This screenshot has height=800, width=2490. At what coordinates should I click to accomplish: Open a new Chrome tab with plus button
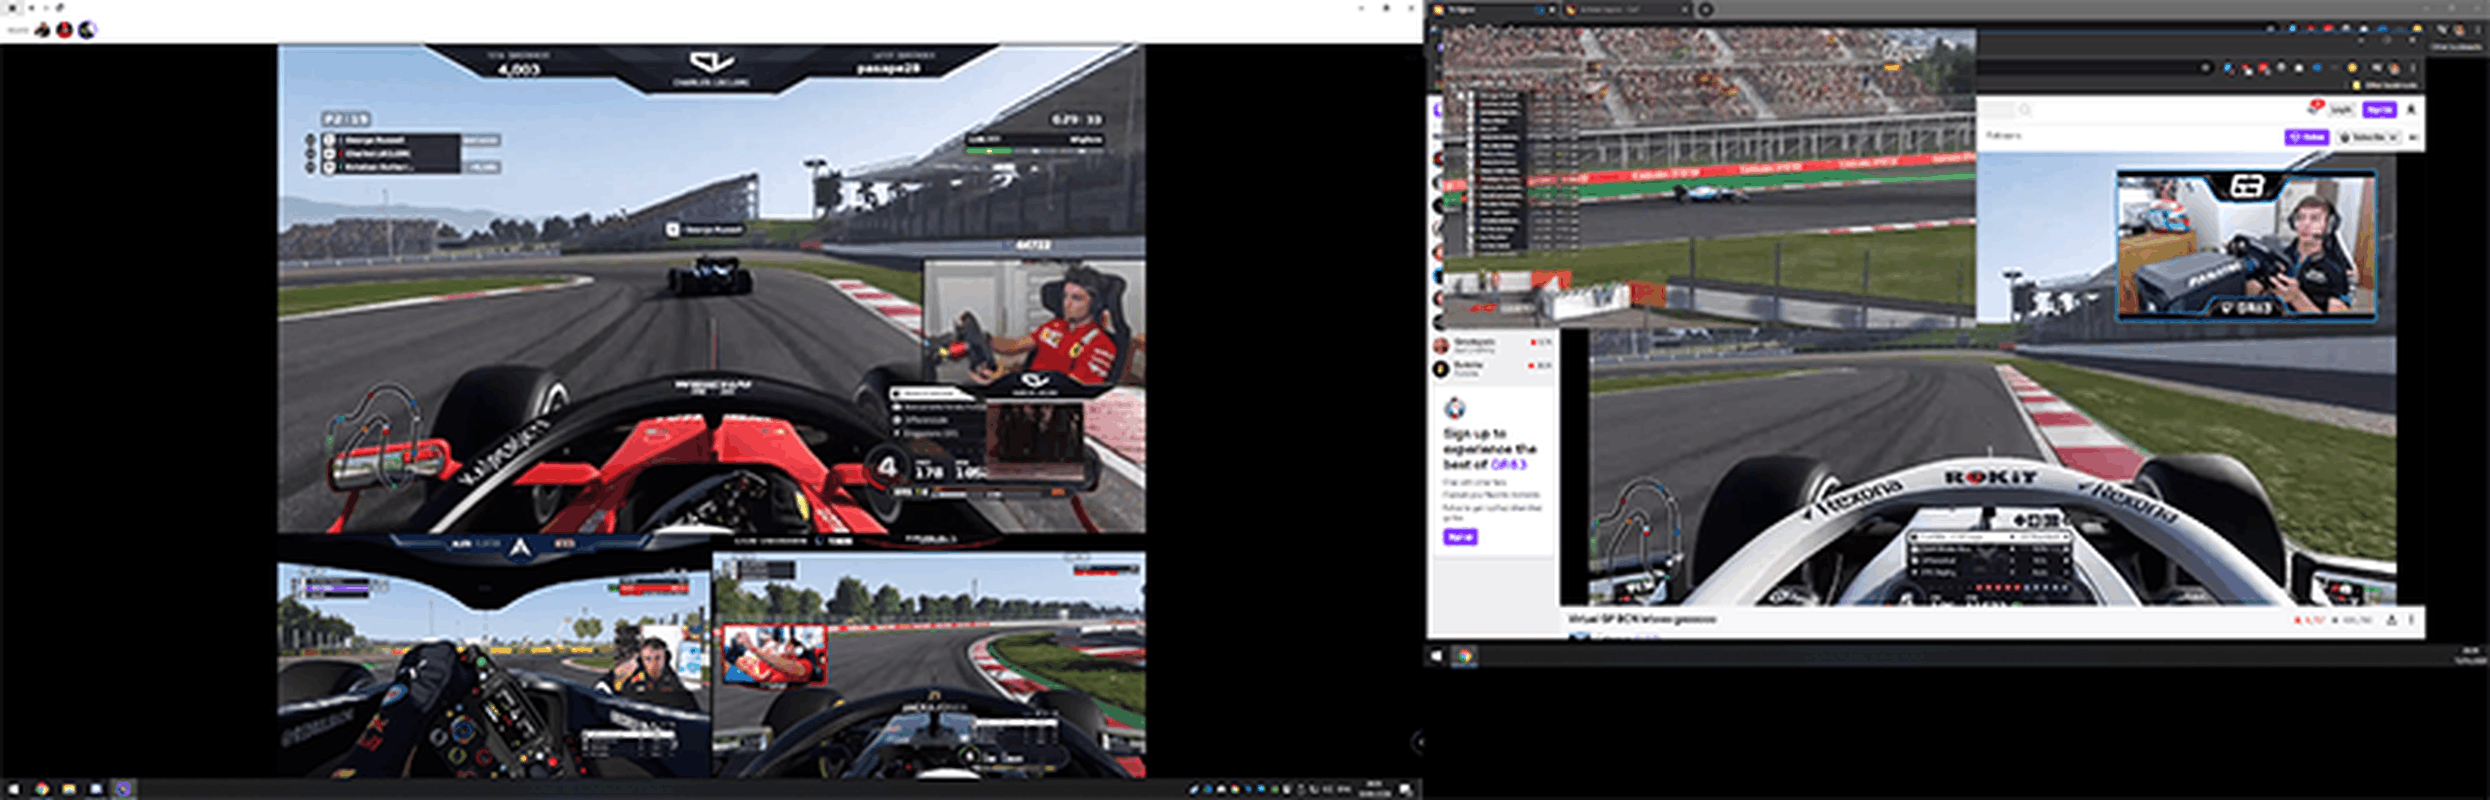coord(1705,10)
